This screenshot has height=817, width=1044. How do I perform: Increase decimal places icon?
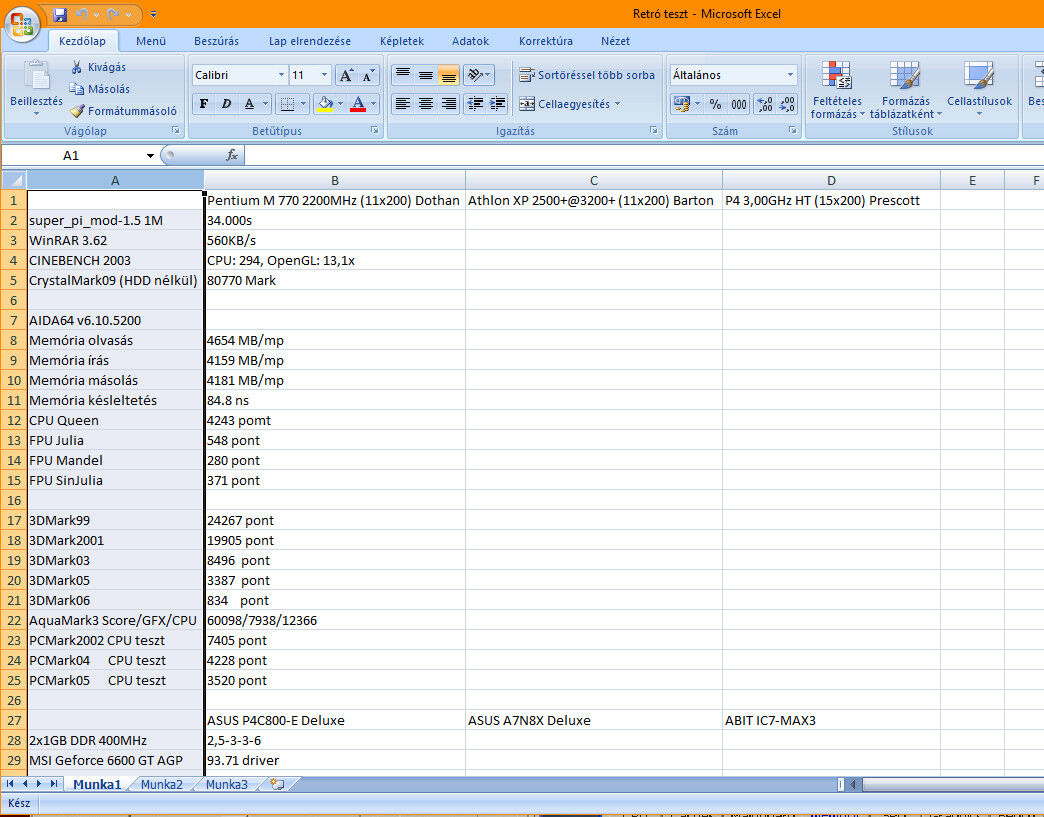[764, 104]
